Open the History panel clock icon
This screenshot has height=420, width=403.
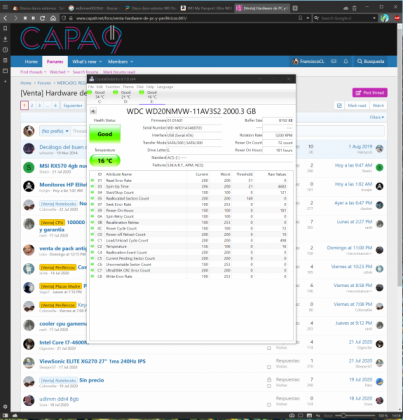click(x=5, y=50)
